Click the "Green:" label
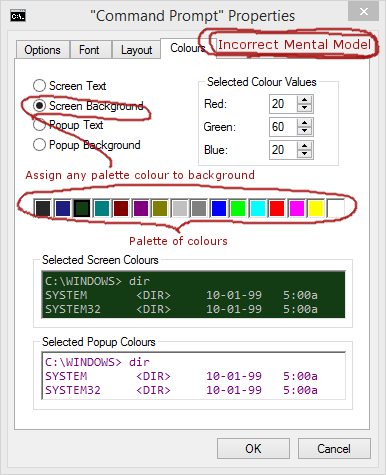The image size is (386, 475). [x=220, y=127]
